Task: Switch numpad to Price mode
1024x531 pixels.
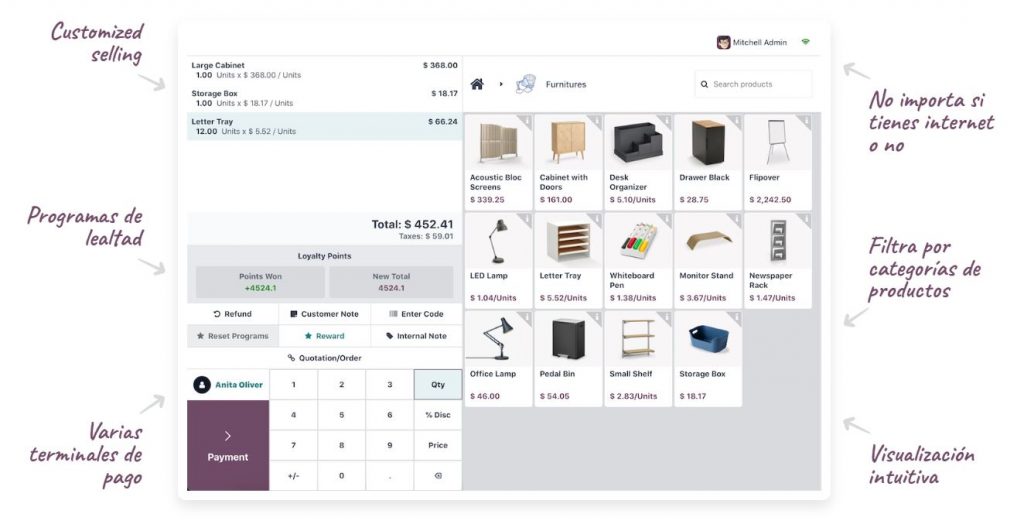Action: tap(438, 445)
